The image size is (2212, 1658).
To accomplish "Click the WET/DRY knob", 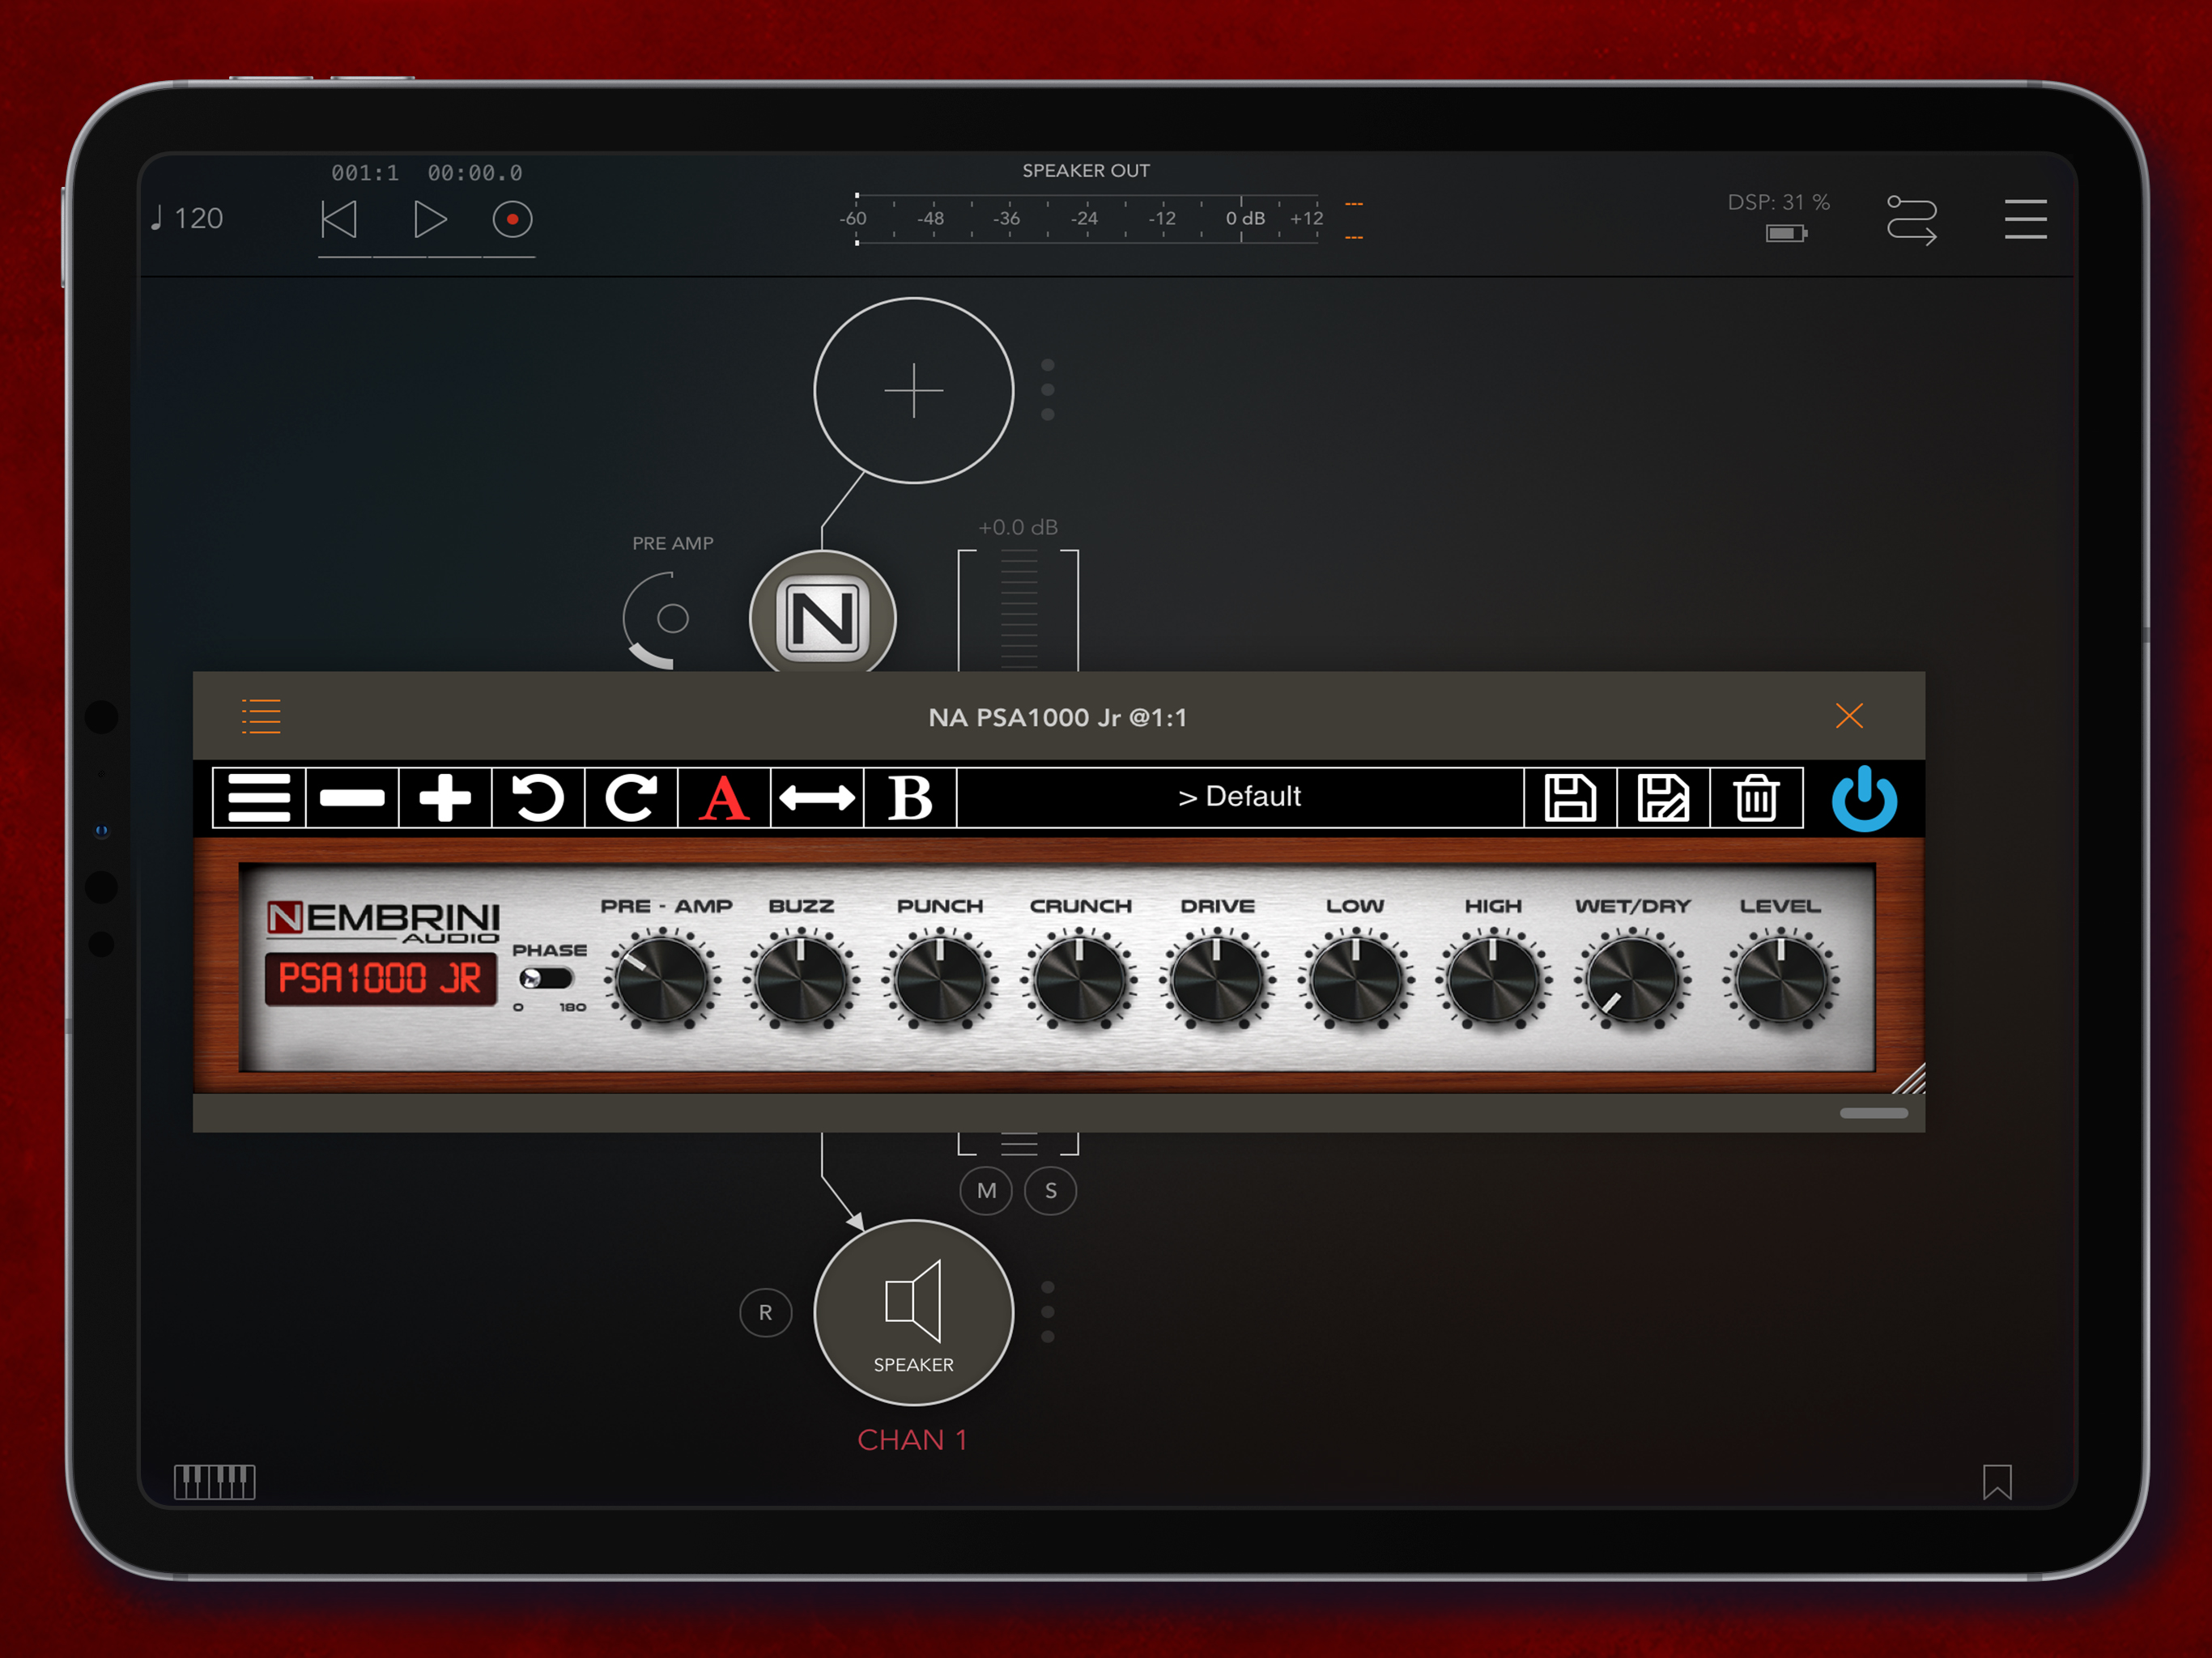I will coord(1632,979).
